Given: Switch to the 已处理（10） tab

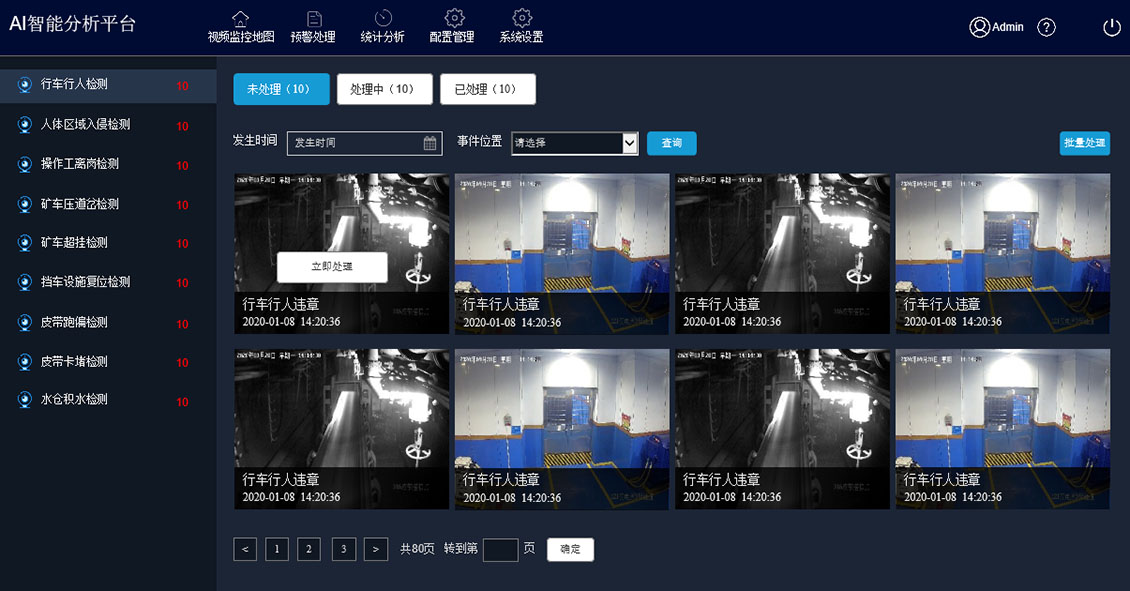Looking at the screenshot, I should (x=487, y=89).
